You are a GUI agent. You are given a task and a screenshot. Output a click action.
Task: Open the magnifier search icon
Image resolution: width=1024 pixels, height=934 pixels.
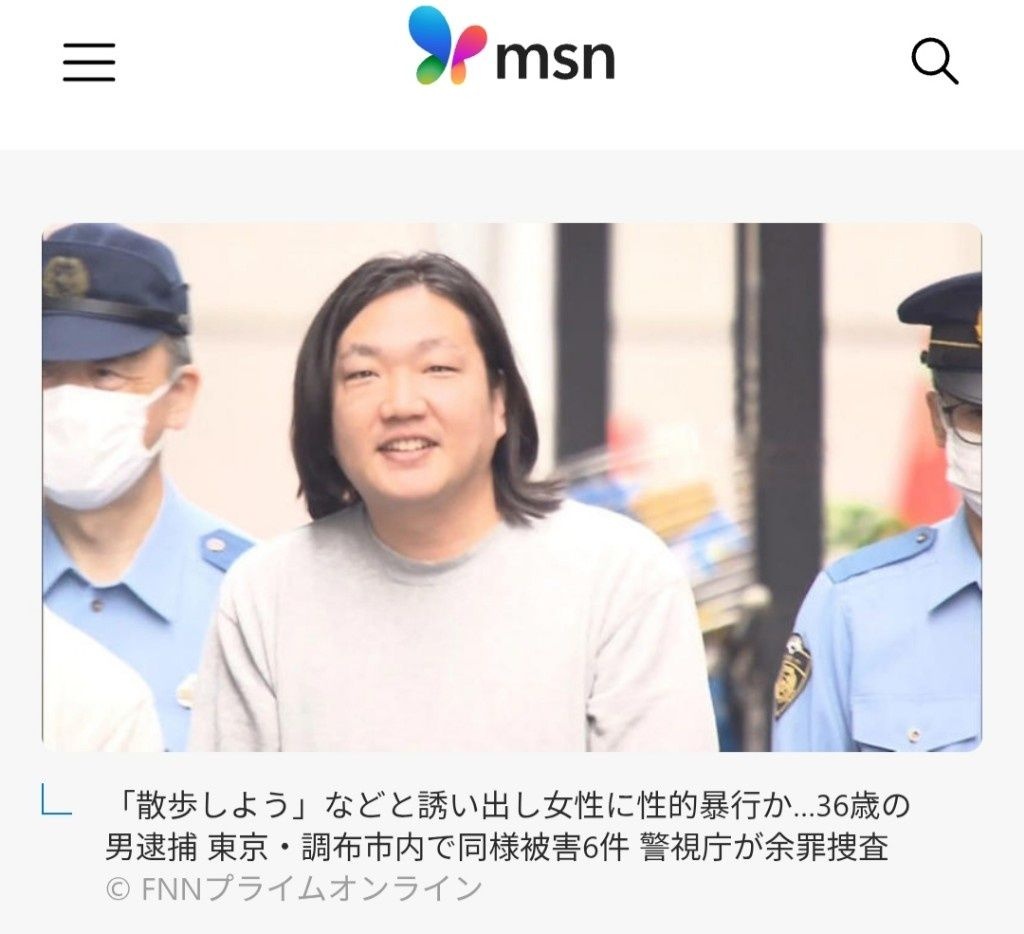pos(935,61)
